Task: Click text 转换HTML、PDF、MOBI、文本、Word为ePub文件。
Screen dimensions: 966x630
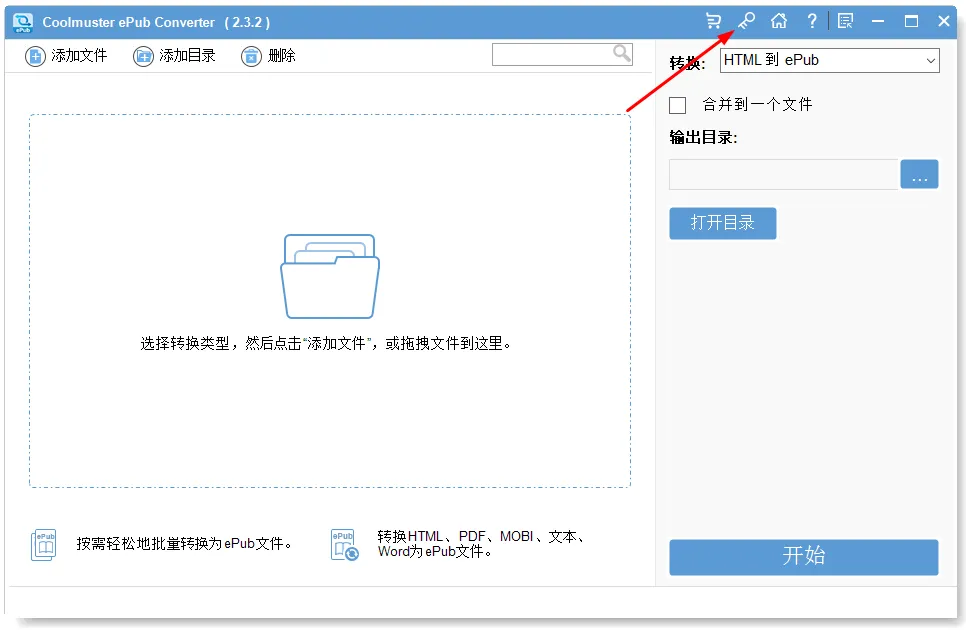Action: click(481, 544)
